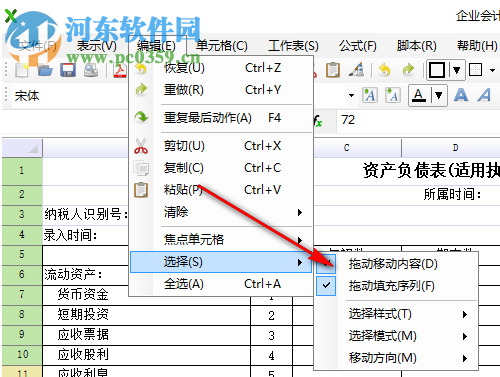Expand the 焦点单元格 submenu
The image size is (500, 377).
tap(221, 239)
